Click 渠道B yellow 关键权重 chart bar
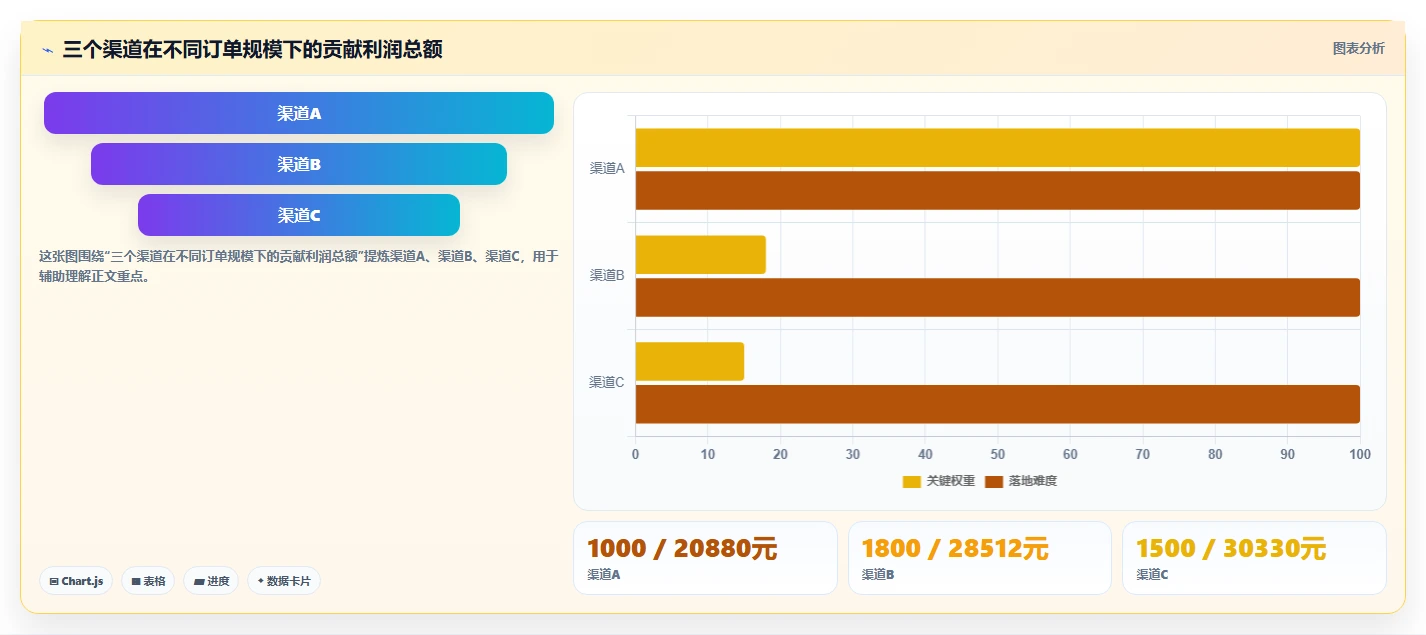Screen dimensions: 1426x635 [700, 255]
